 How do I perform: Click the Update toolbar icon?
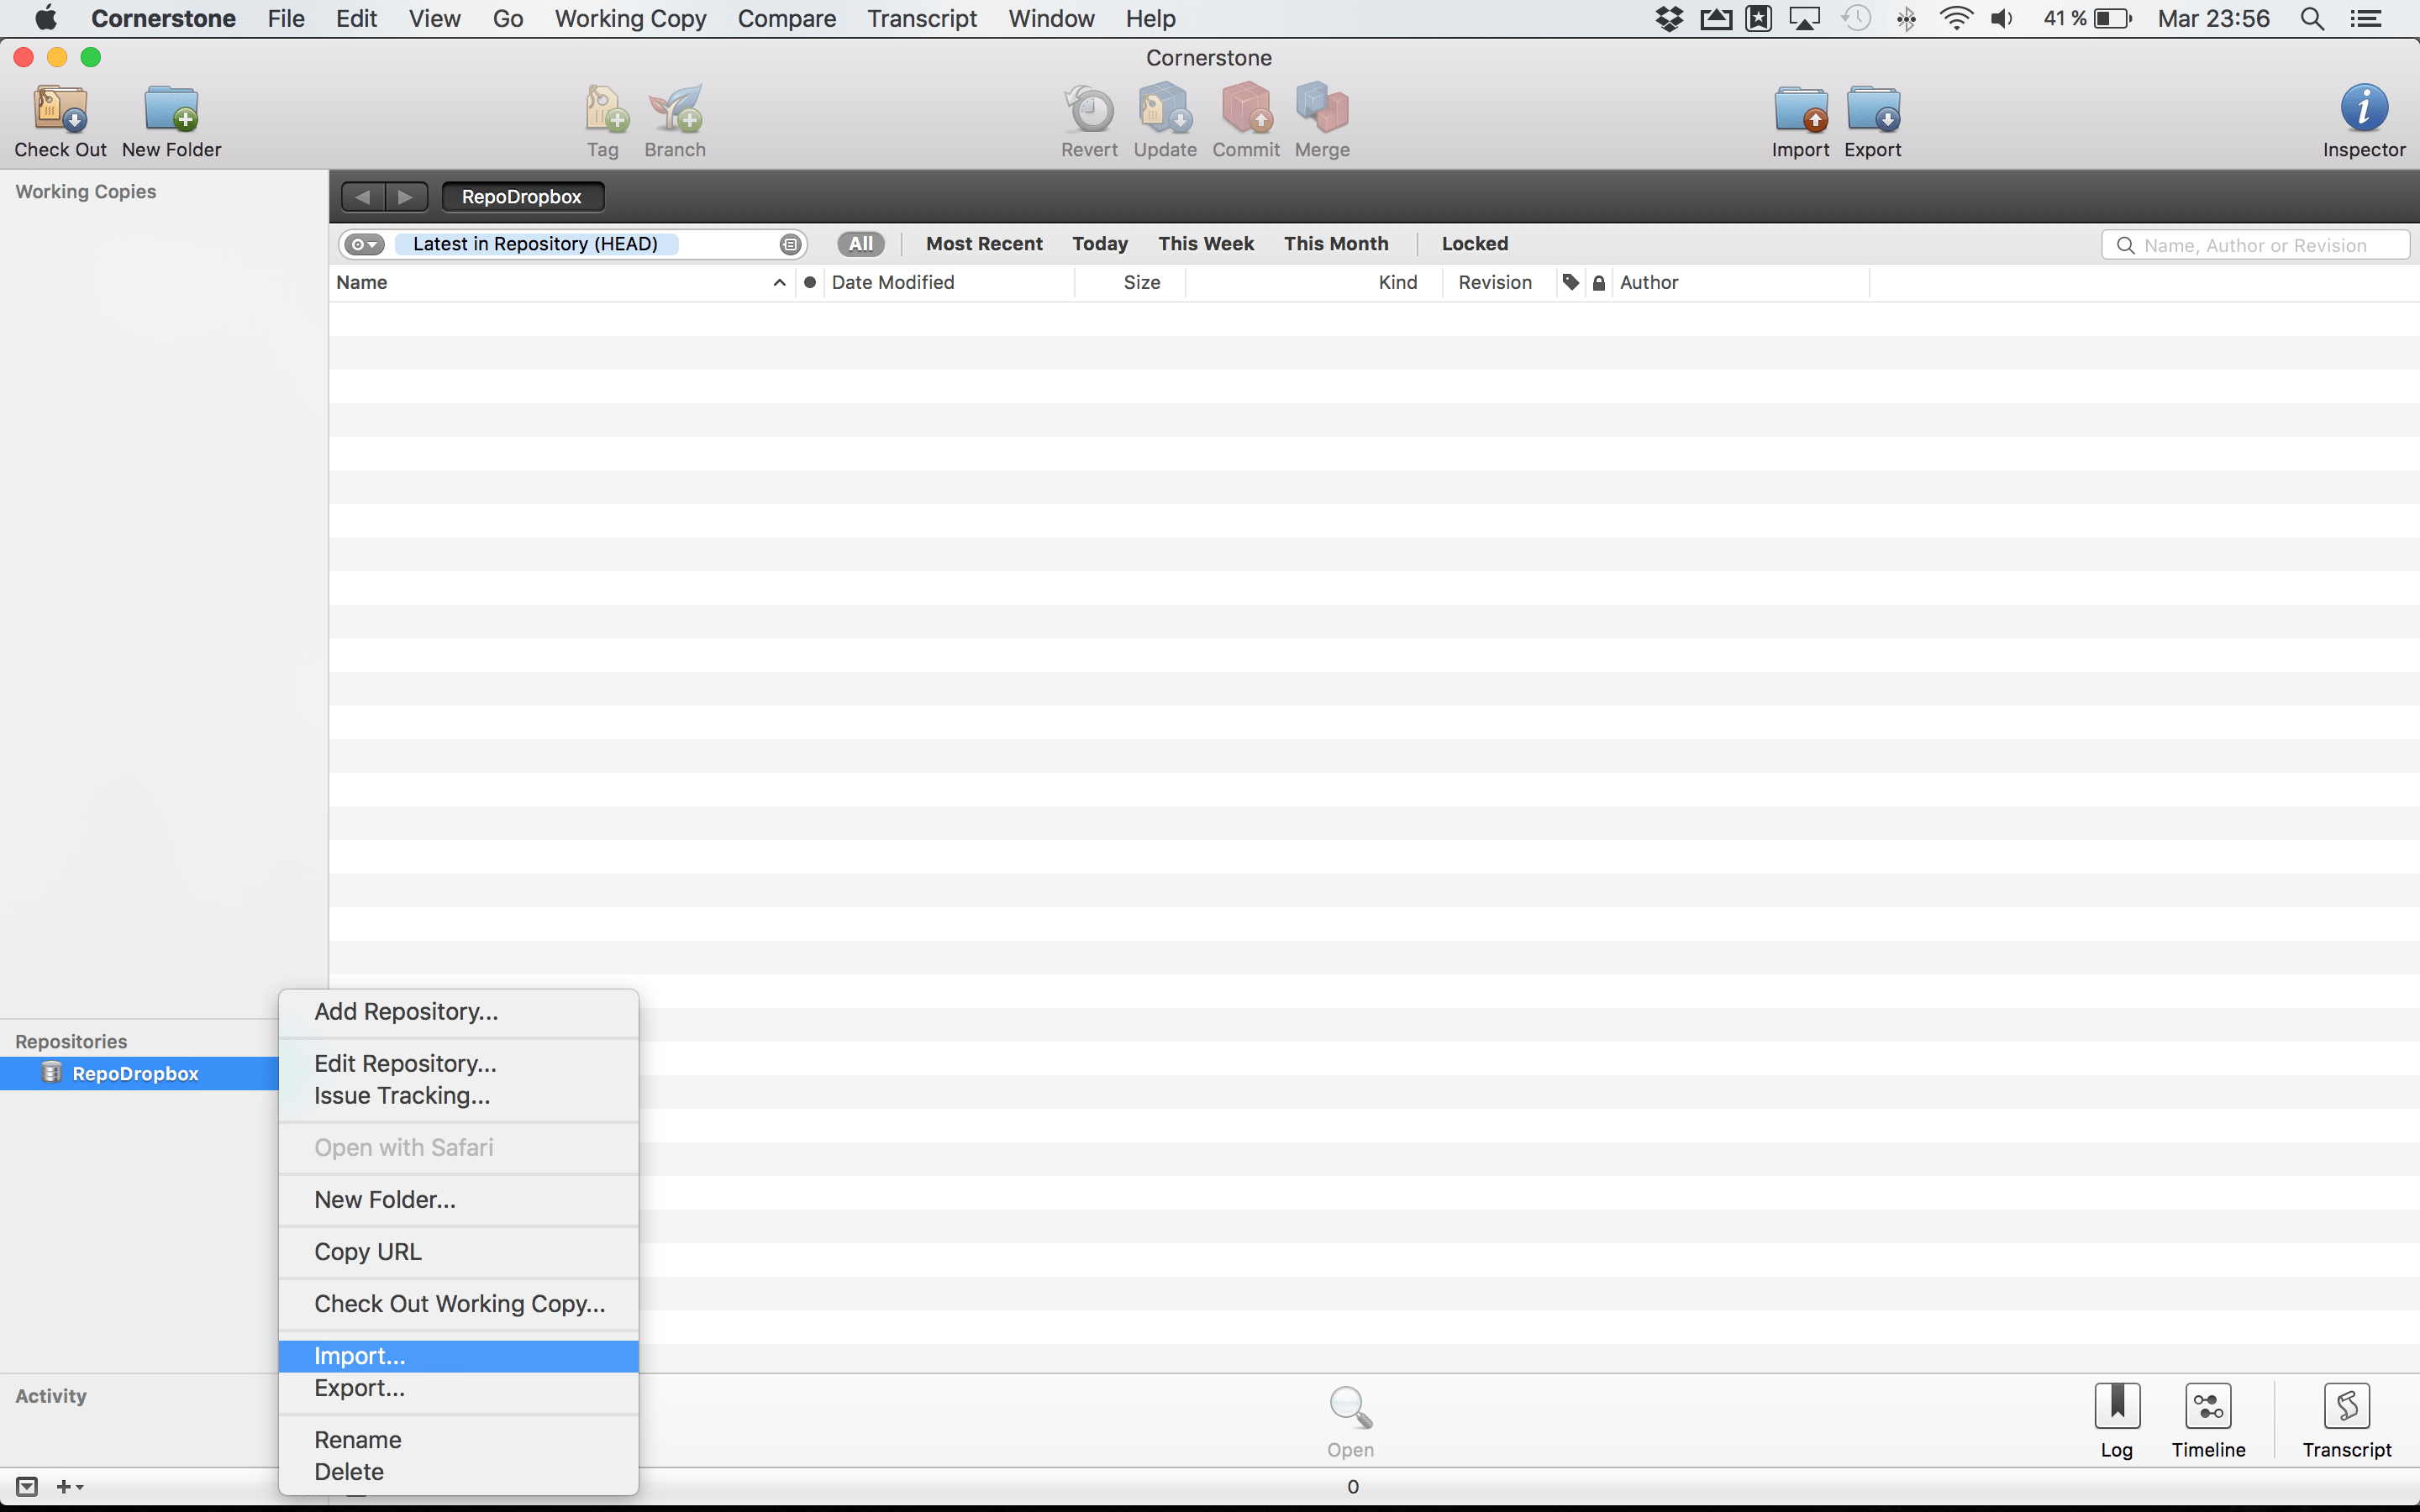1165,109
